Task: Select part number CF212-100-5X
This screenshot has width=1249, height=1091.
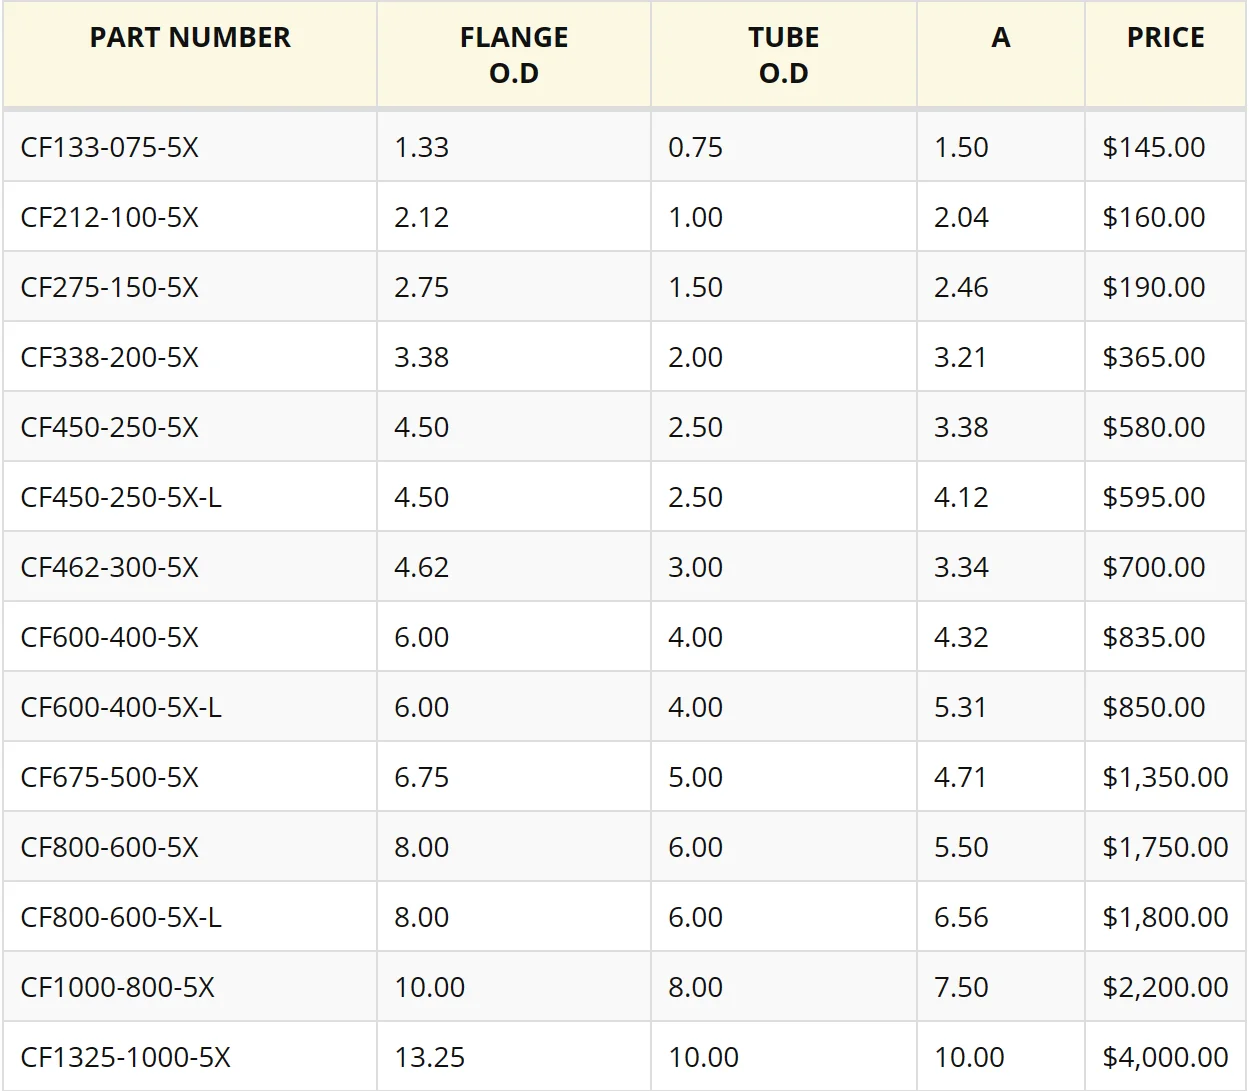Action: click(x=110, y=218)
